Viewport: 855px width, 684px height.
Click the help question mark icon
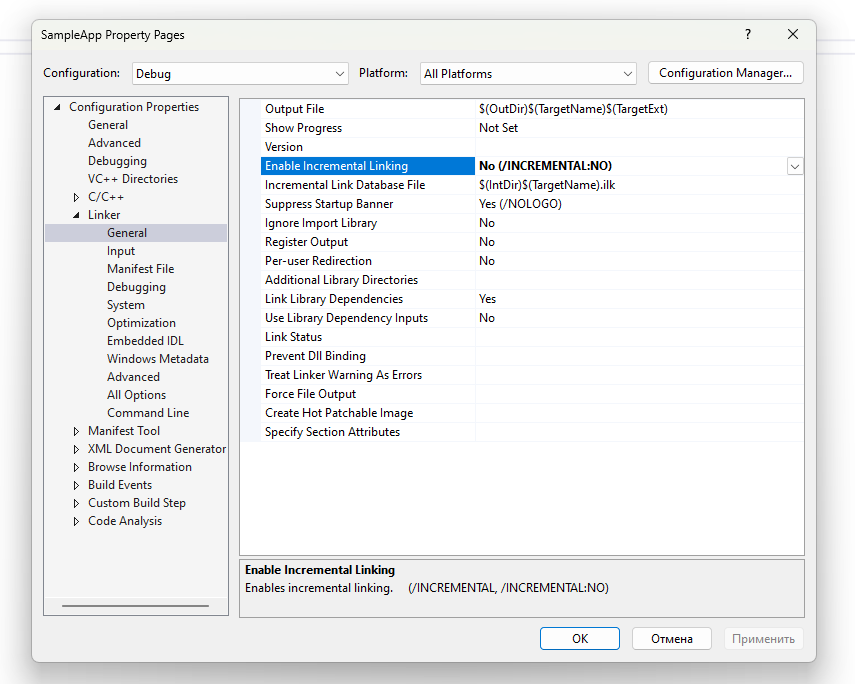tap(747, 34)
